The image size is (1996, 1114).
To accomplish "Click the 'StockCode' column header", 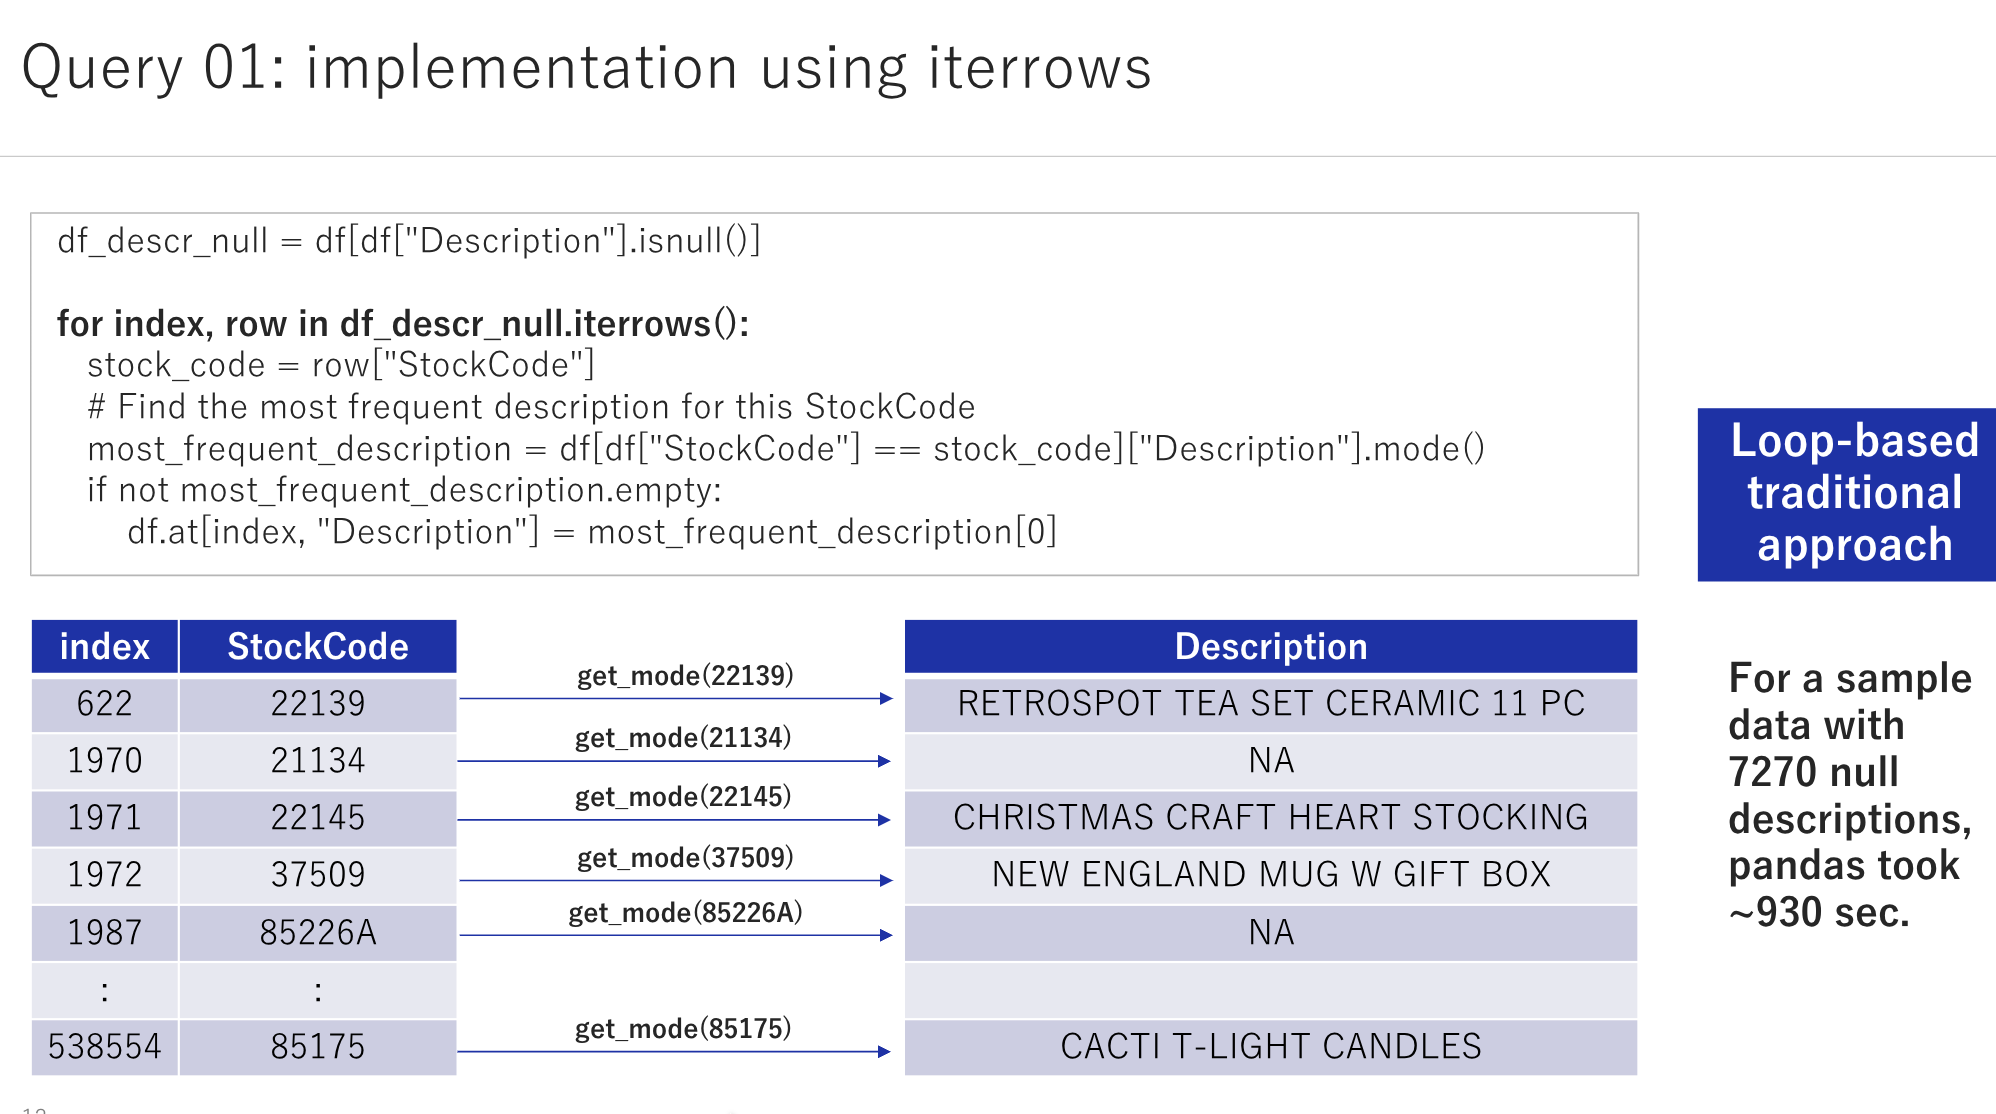I will [318, 646].
